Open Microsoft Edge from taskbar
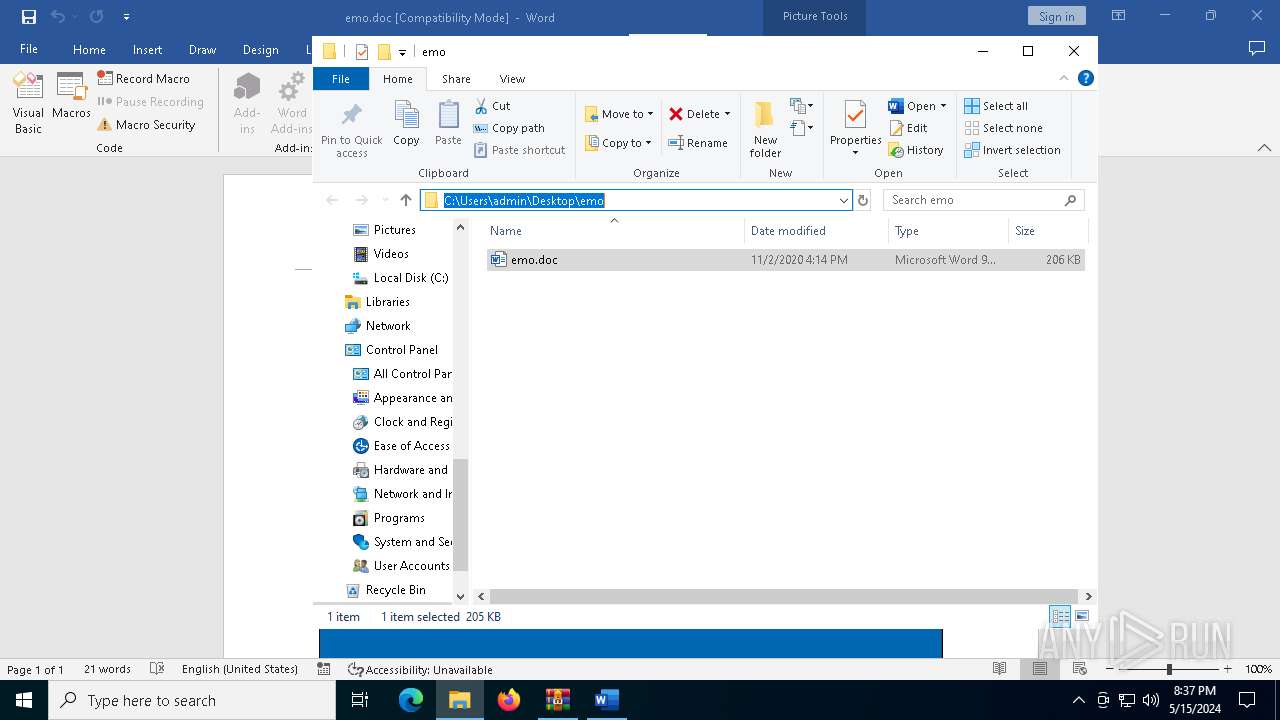The height and width of the screenshot is (720, 1280). tap(411, 700)
